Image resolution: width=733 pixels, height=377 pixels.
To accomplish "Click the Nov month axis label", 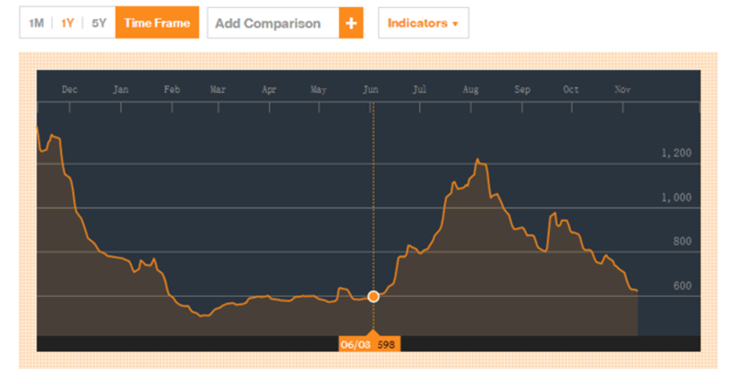I will click(x=623, y=89).
